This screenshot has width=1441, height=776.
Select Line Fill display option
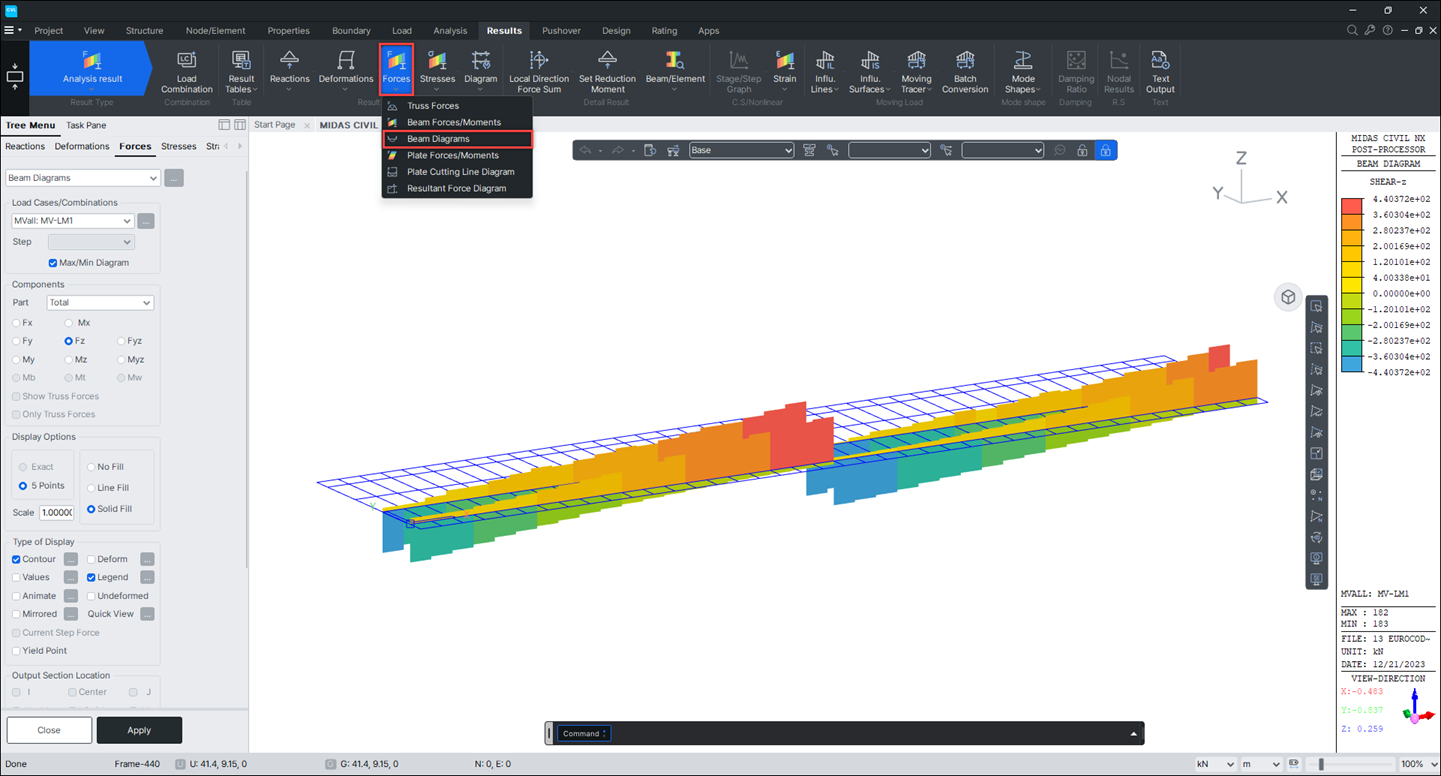pyautogui.click(x=91, y=488)
